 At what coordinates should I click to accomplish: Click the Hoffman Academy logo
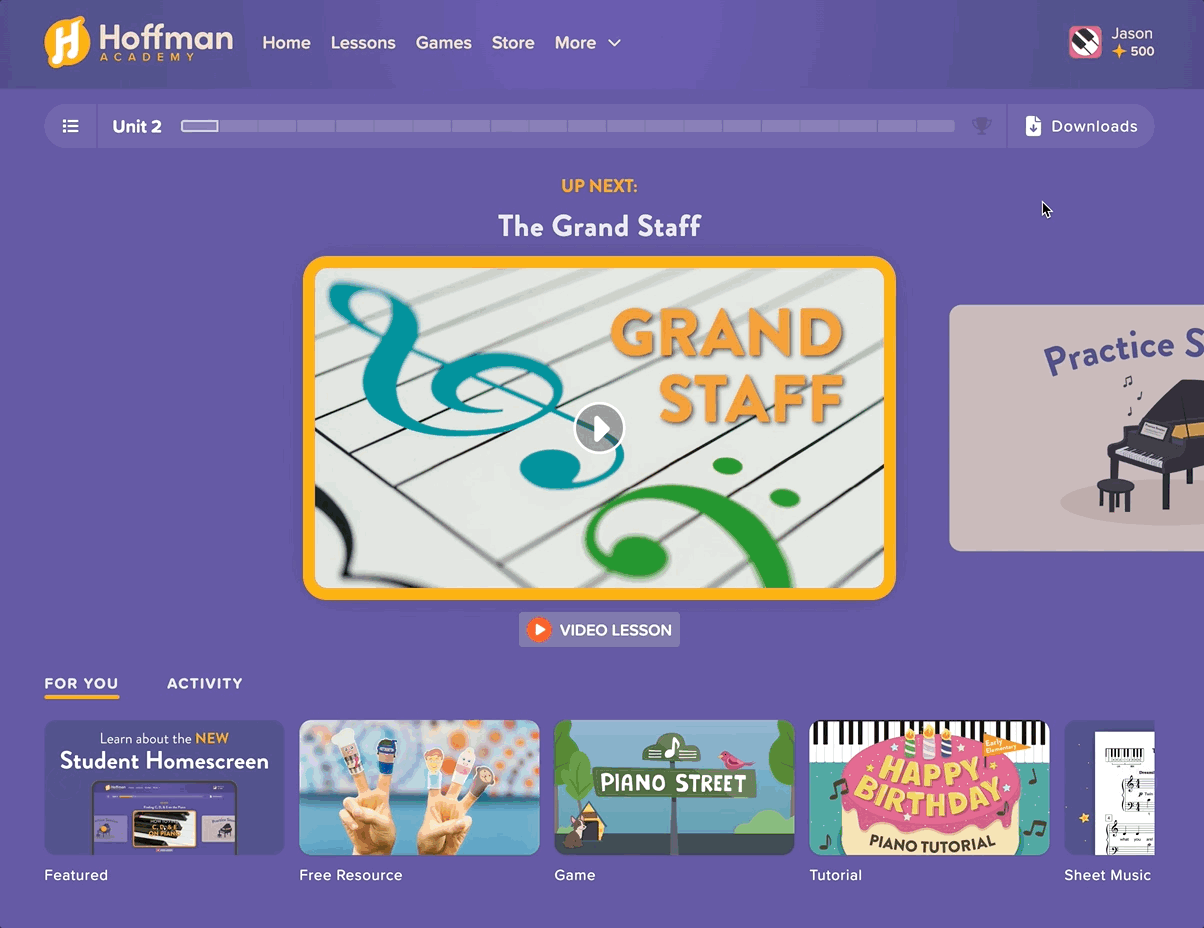pos(139,42)
